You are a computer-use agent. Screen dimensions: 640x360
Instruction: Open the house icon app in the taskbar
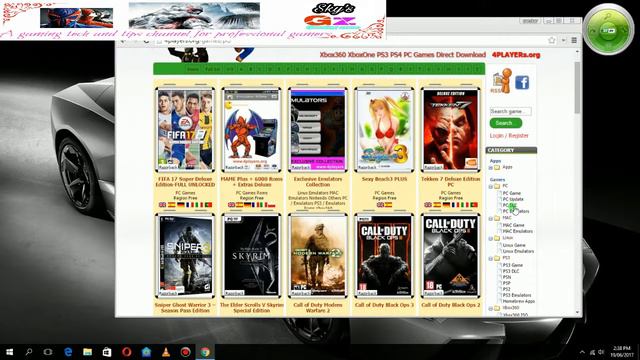coord(146,352)
